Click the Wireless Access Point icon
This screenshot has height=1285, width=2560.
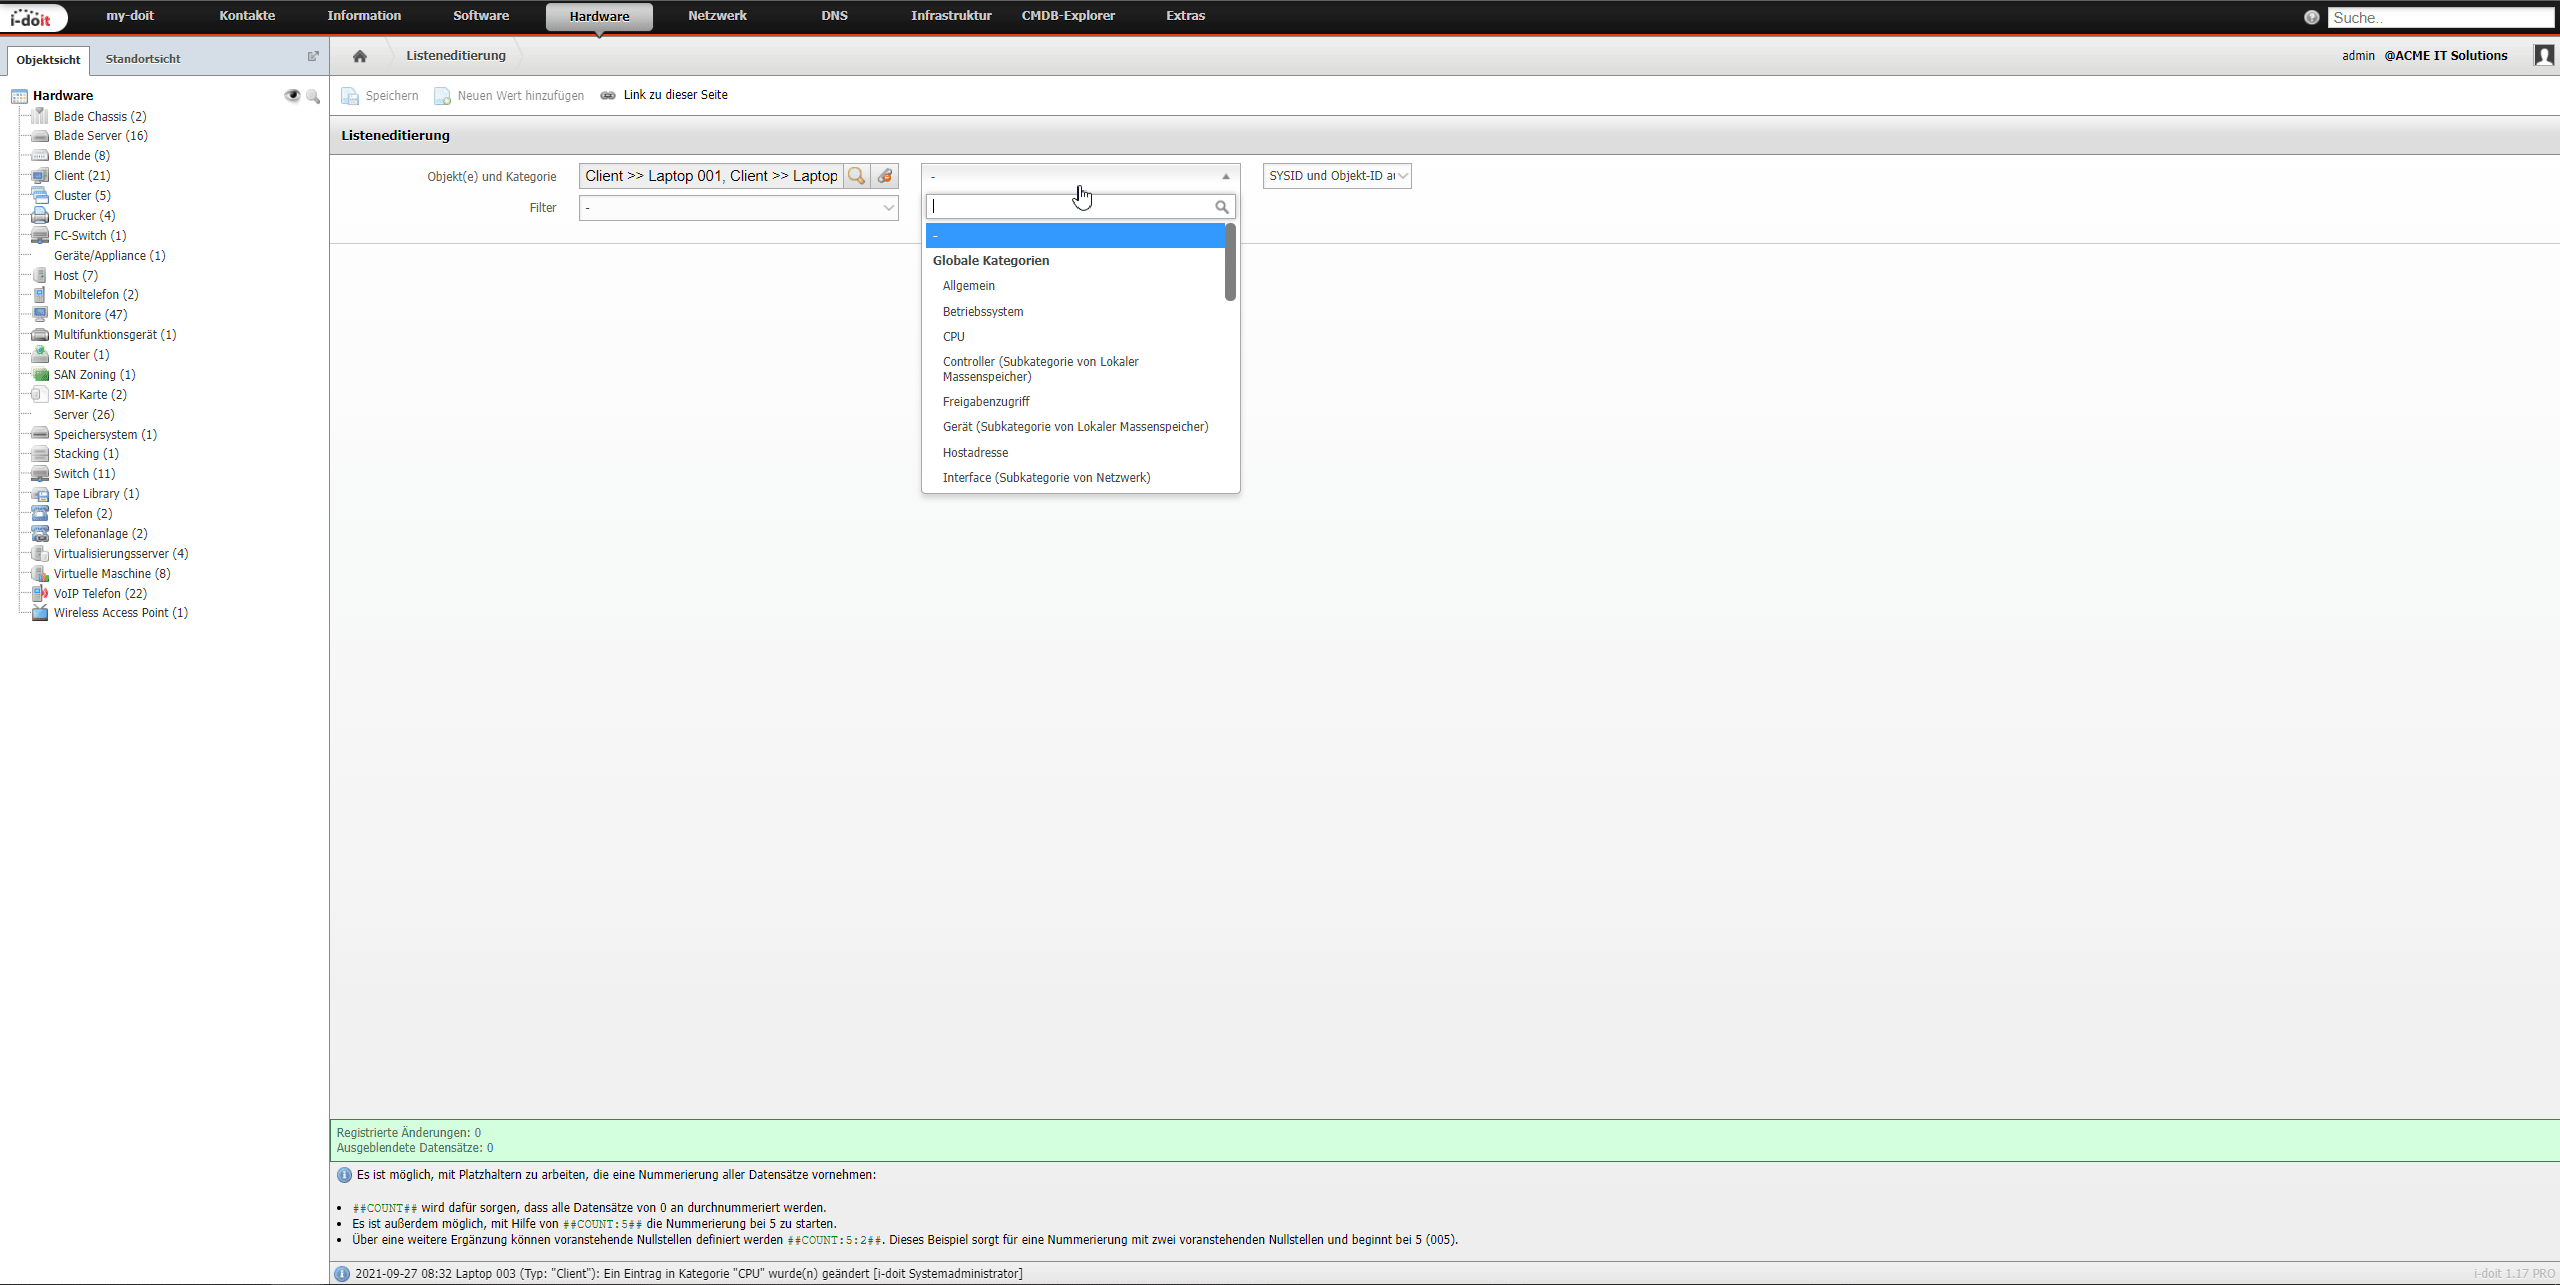pos(40,613)
